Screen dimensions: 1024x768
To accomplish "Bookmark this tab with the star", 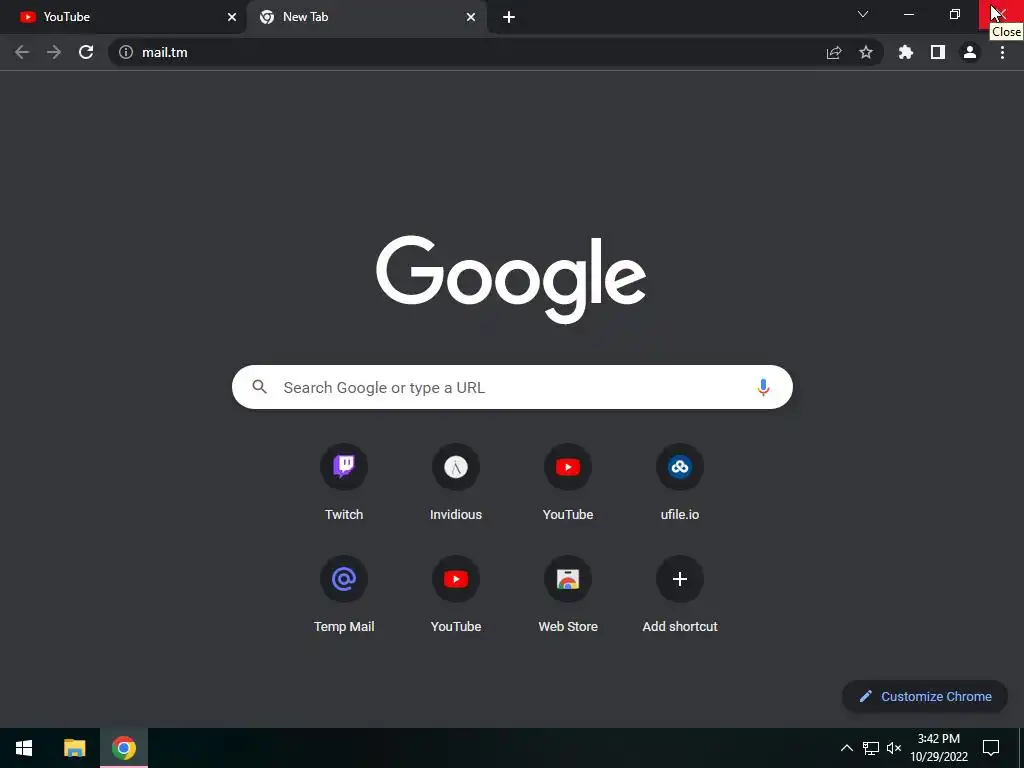I will click(866, 52).
